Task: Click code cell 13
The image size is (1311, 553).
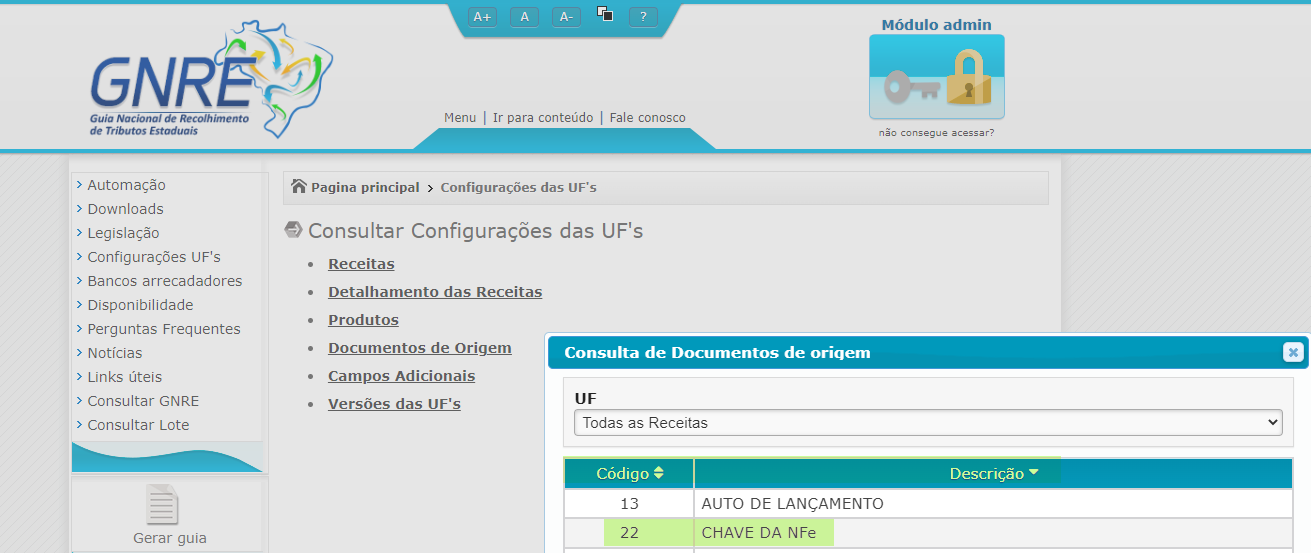Action: [629, 503]
